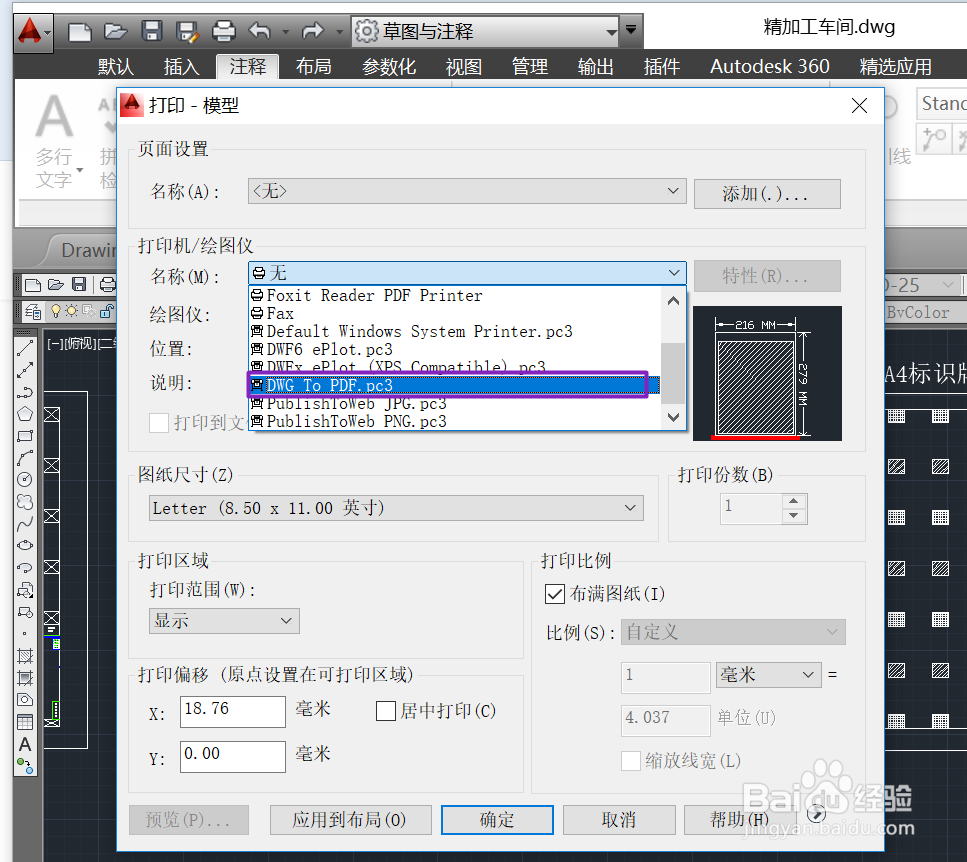Open the 默认 ribbon tab
Viewport: 967px width, 862px height.
pos(115,66)
